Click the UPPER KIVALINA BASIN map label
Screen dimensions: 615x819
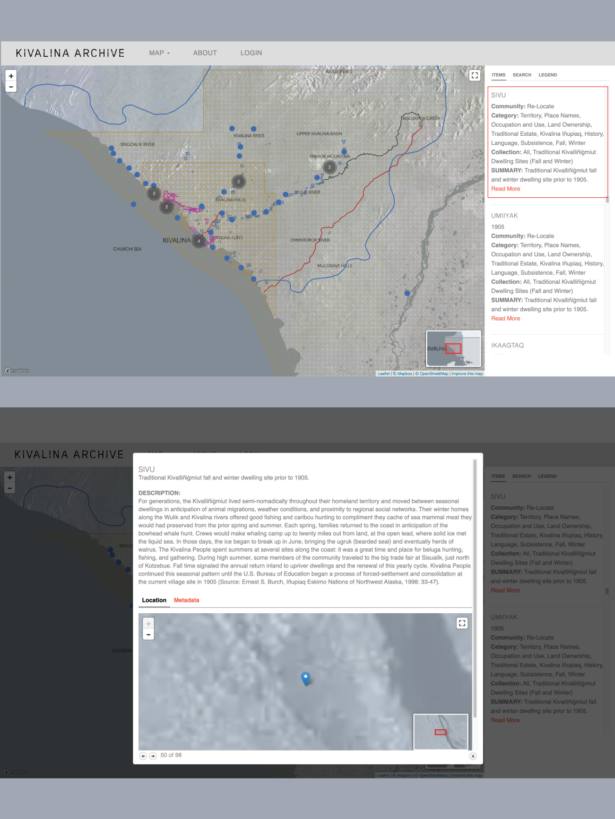click(x=319, y=134)
